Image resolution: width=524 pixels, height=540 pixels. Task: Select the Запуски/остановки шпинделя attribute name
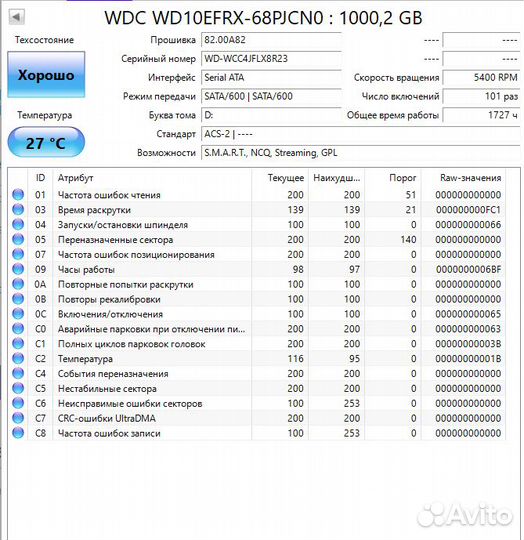tap(123, 225)
